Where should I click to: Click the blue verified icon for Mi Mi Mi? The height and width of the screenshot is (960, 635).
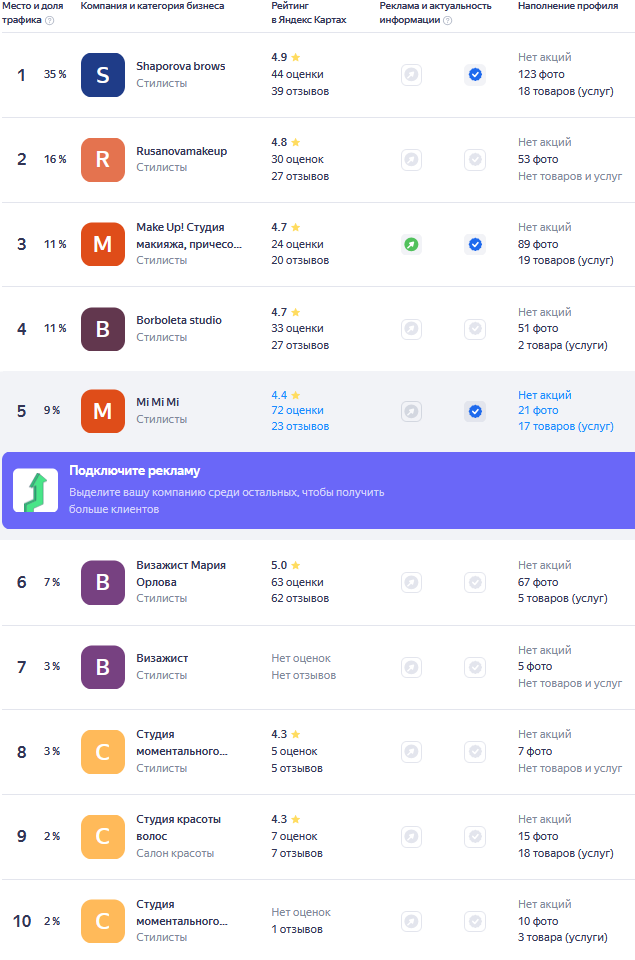click(475, 411)
